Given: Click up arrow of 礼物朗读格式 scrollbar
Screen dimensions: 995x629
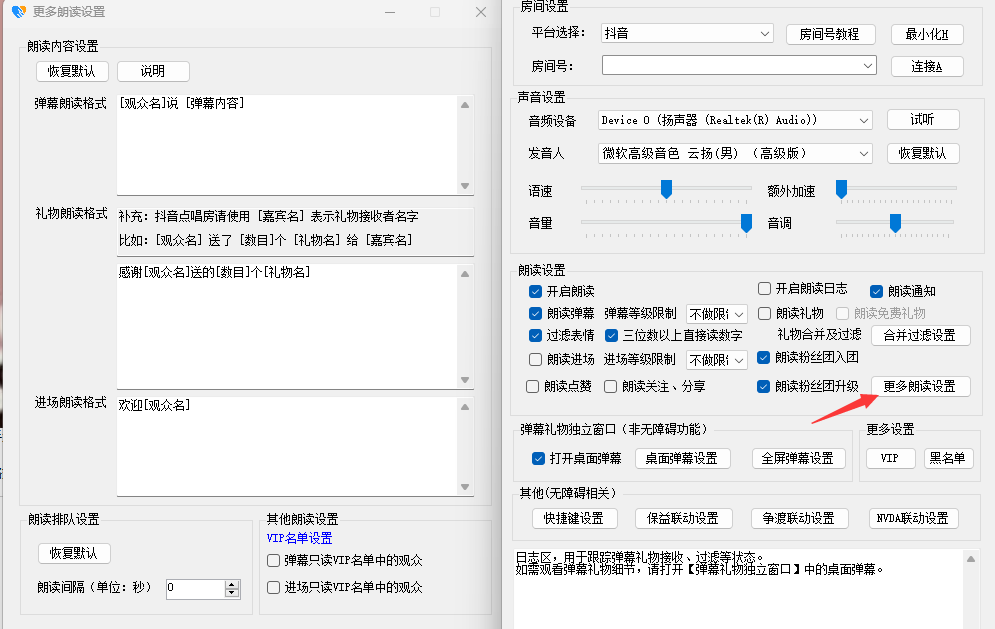Looking at the screenshot, I should (465, 274).
